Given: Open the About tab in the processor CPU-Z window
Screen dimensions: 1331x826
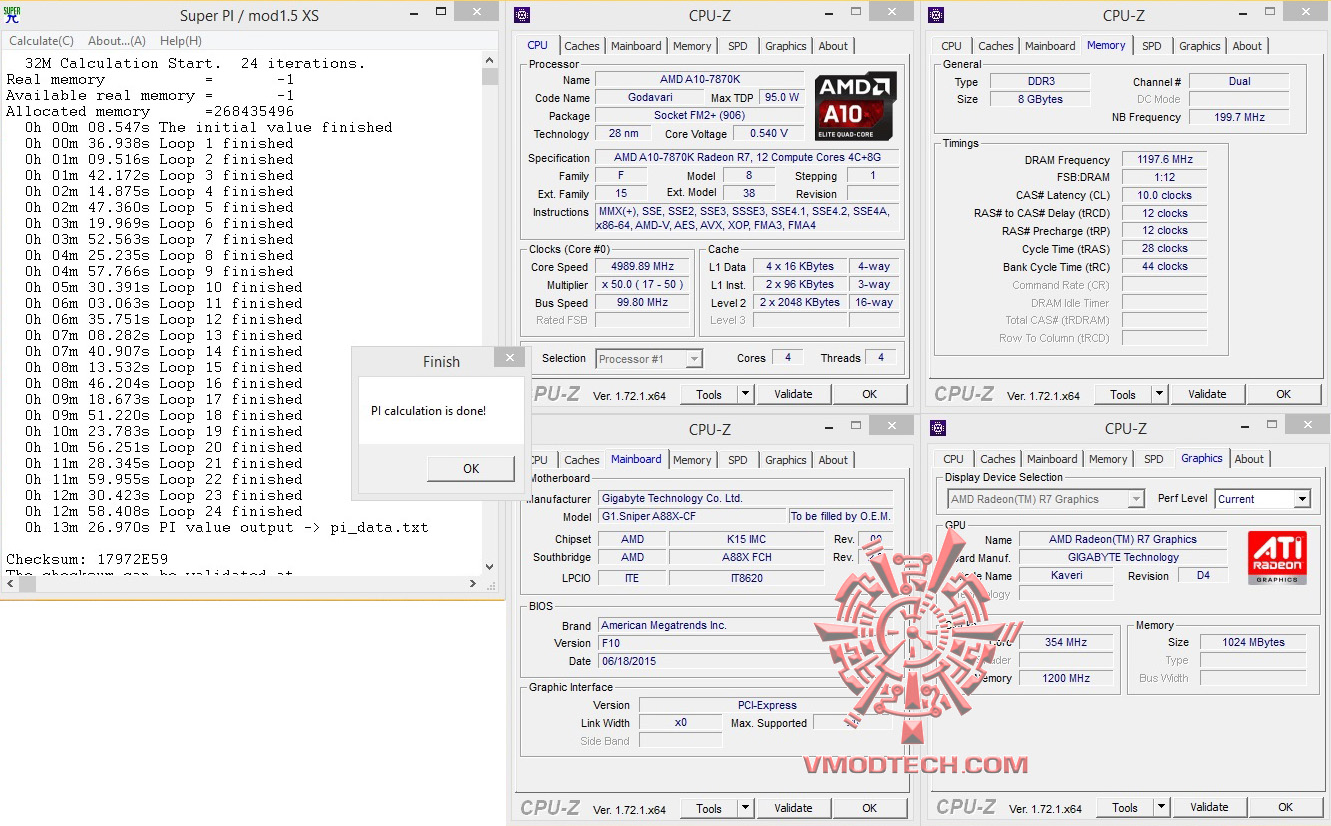Looking at the screenshot, I should click(x=833, y=46).
